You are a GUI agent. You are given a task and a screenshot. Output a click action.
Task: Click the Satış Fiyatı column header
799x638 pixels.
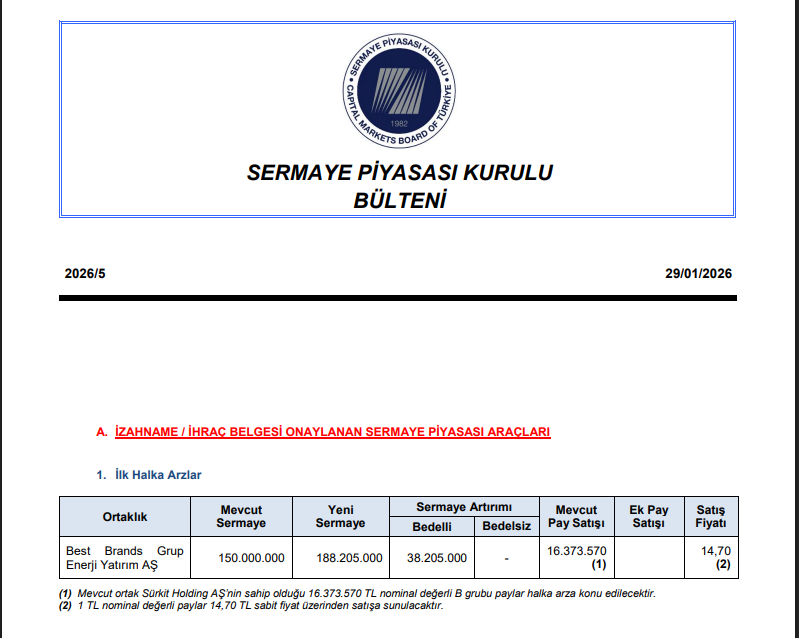(711, 517)
